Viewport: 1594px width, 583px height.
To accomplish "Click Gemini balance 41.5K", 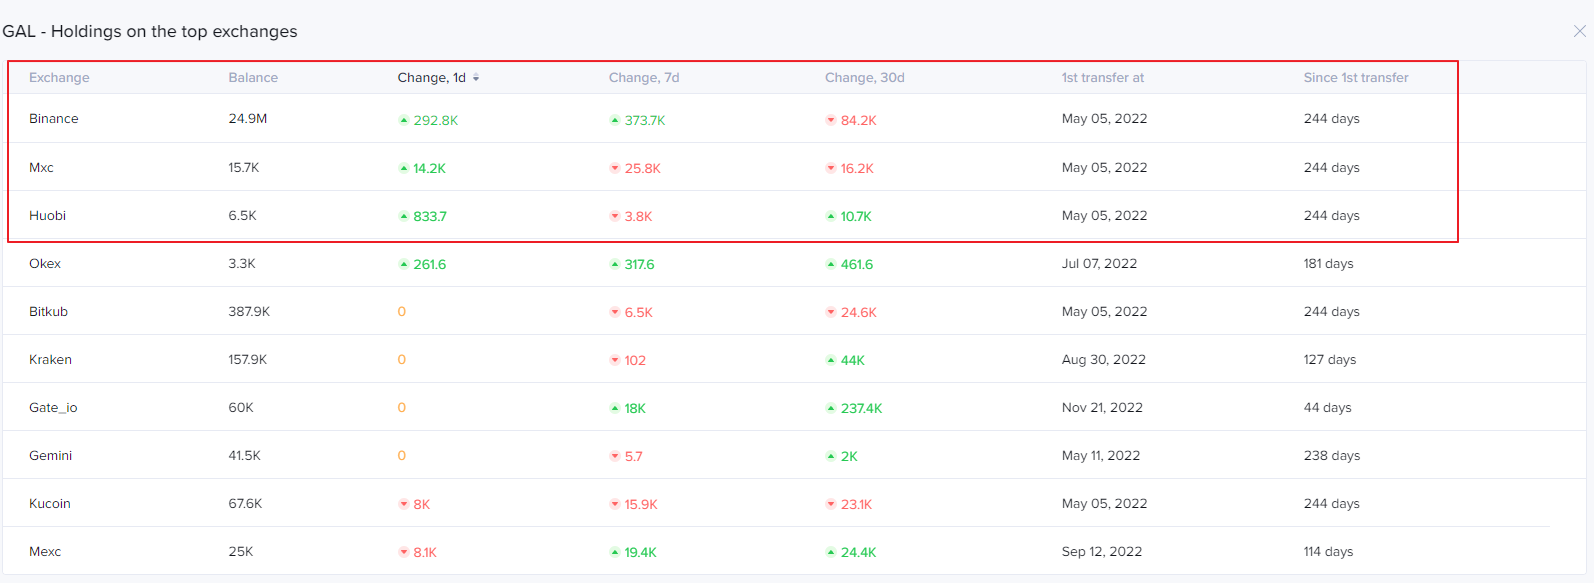I will tap(244, 455).
